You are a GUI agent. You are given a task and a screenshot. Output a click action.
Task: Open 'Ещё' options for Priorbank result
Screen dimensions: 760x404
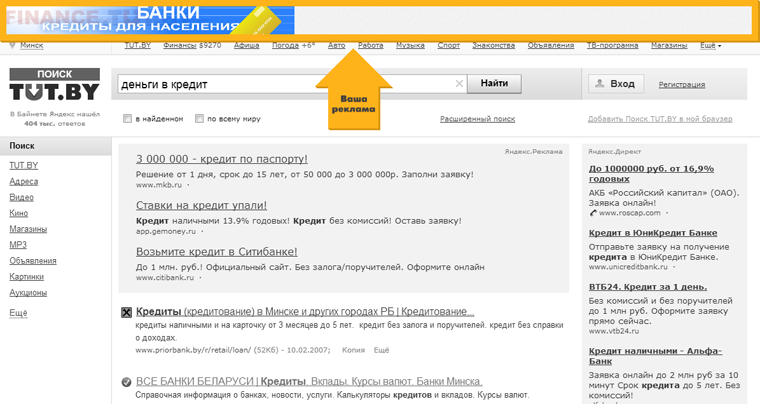(381, 350)
